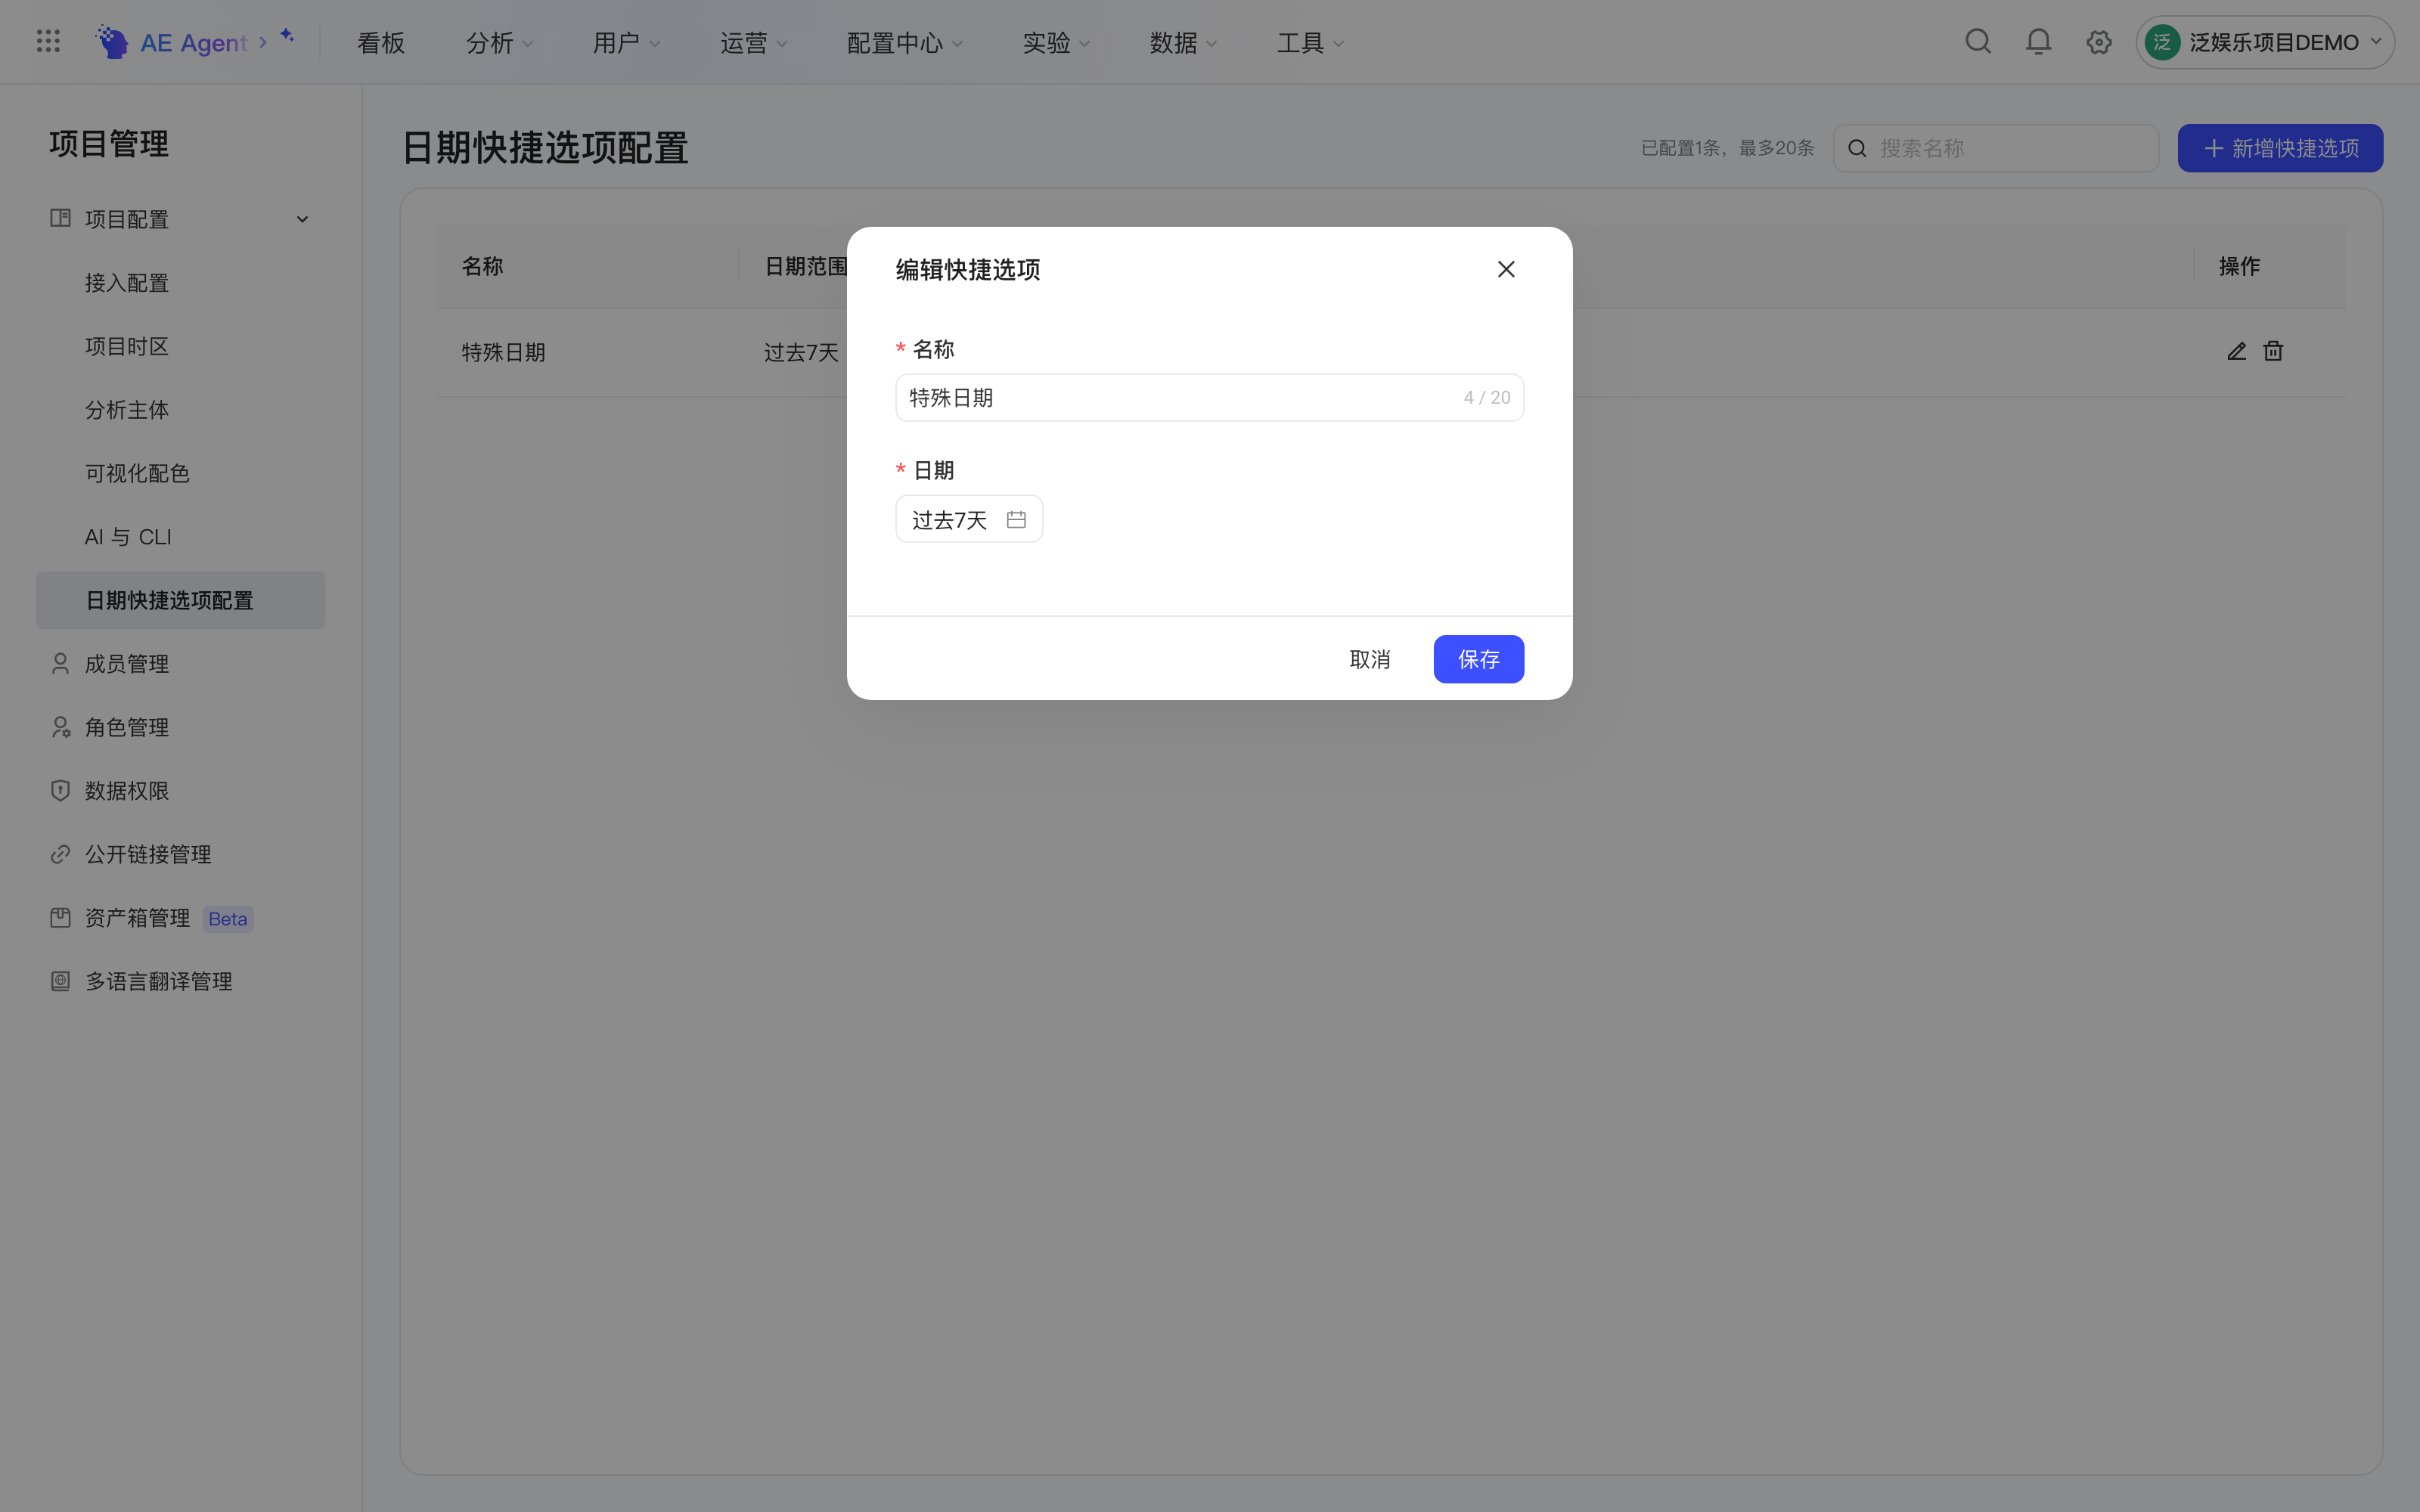This screenshot has width=2420, height=1512.
Task: Open the 工具 menu
Action: click(x=1310, y=43)
